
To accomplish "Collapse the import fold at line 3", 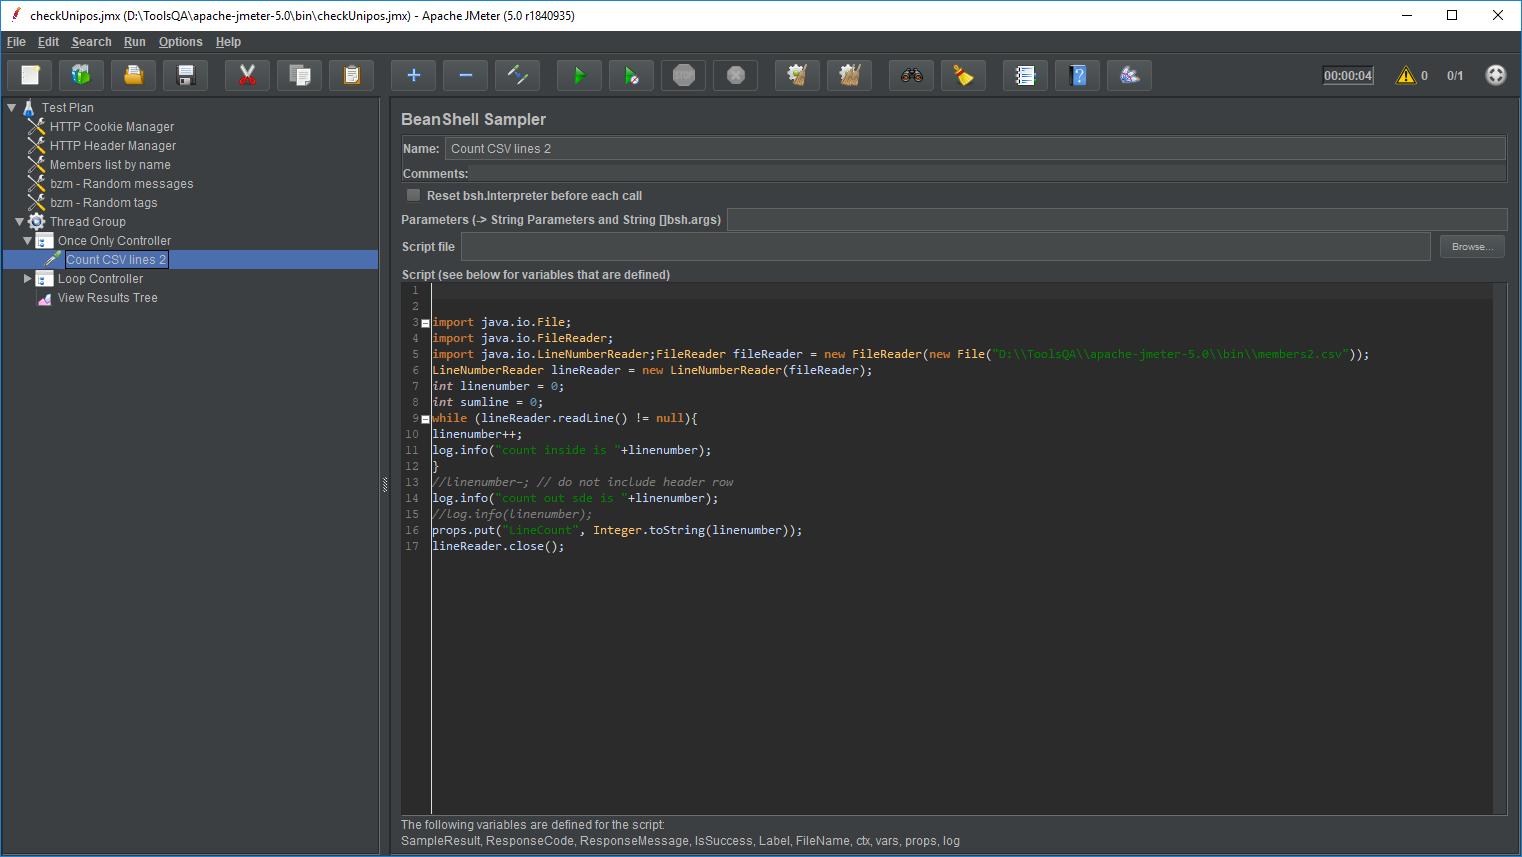I will click(x=425, y=323).
